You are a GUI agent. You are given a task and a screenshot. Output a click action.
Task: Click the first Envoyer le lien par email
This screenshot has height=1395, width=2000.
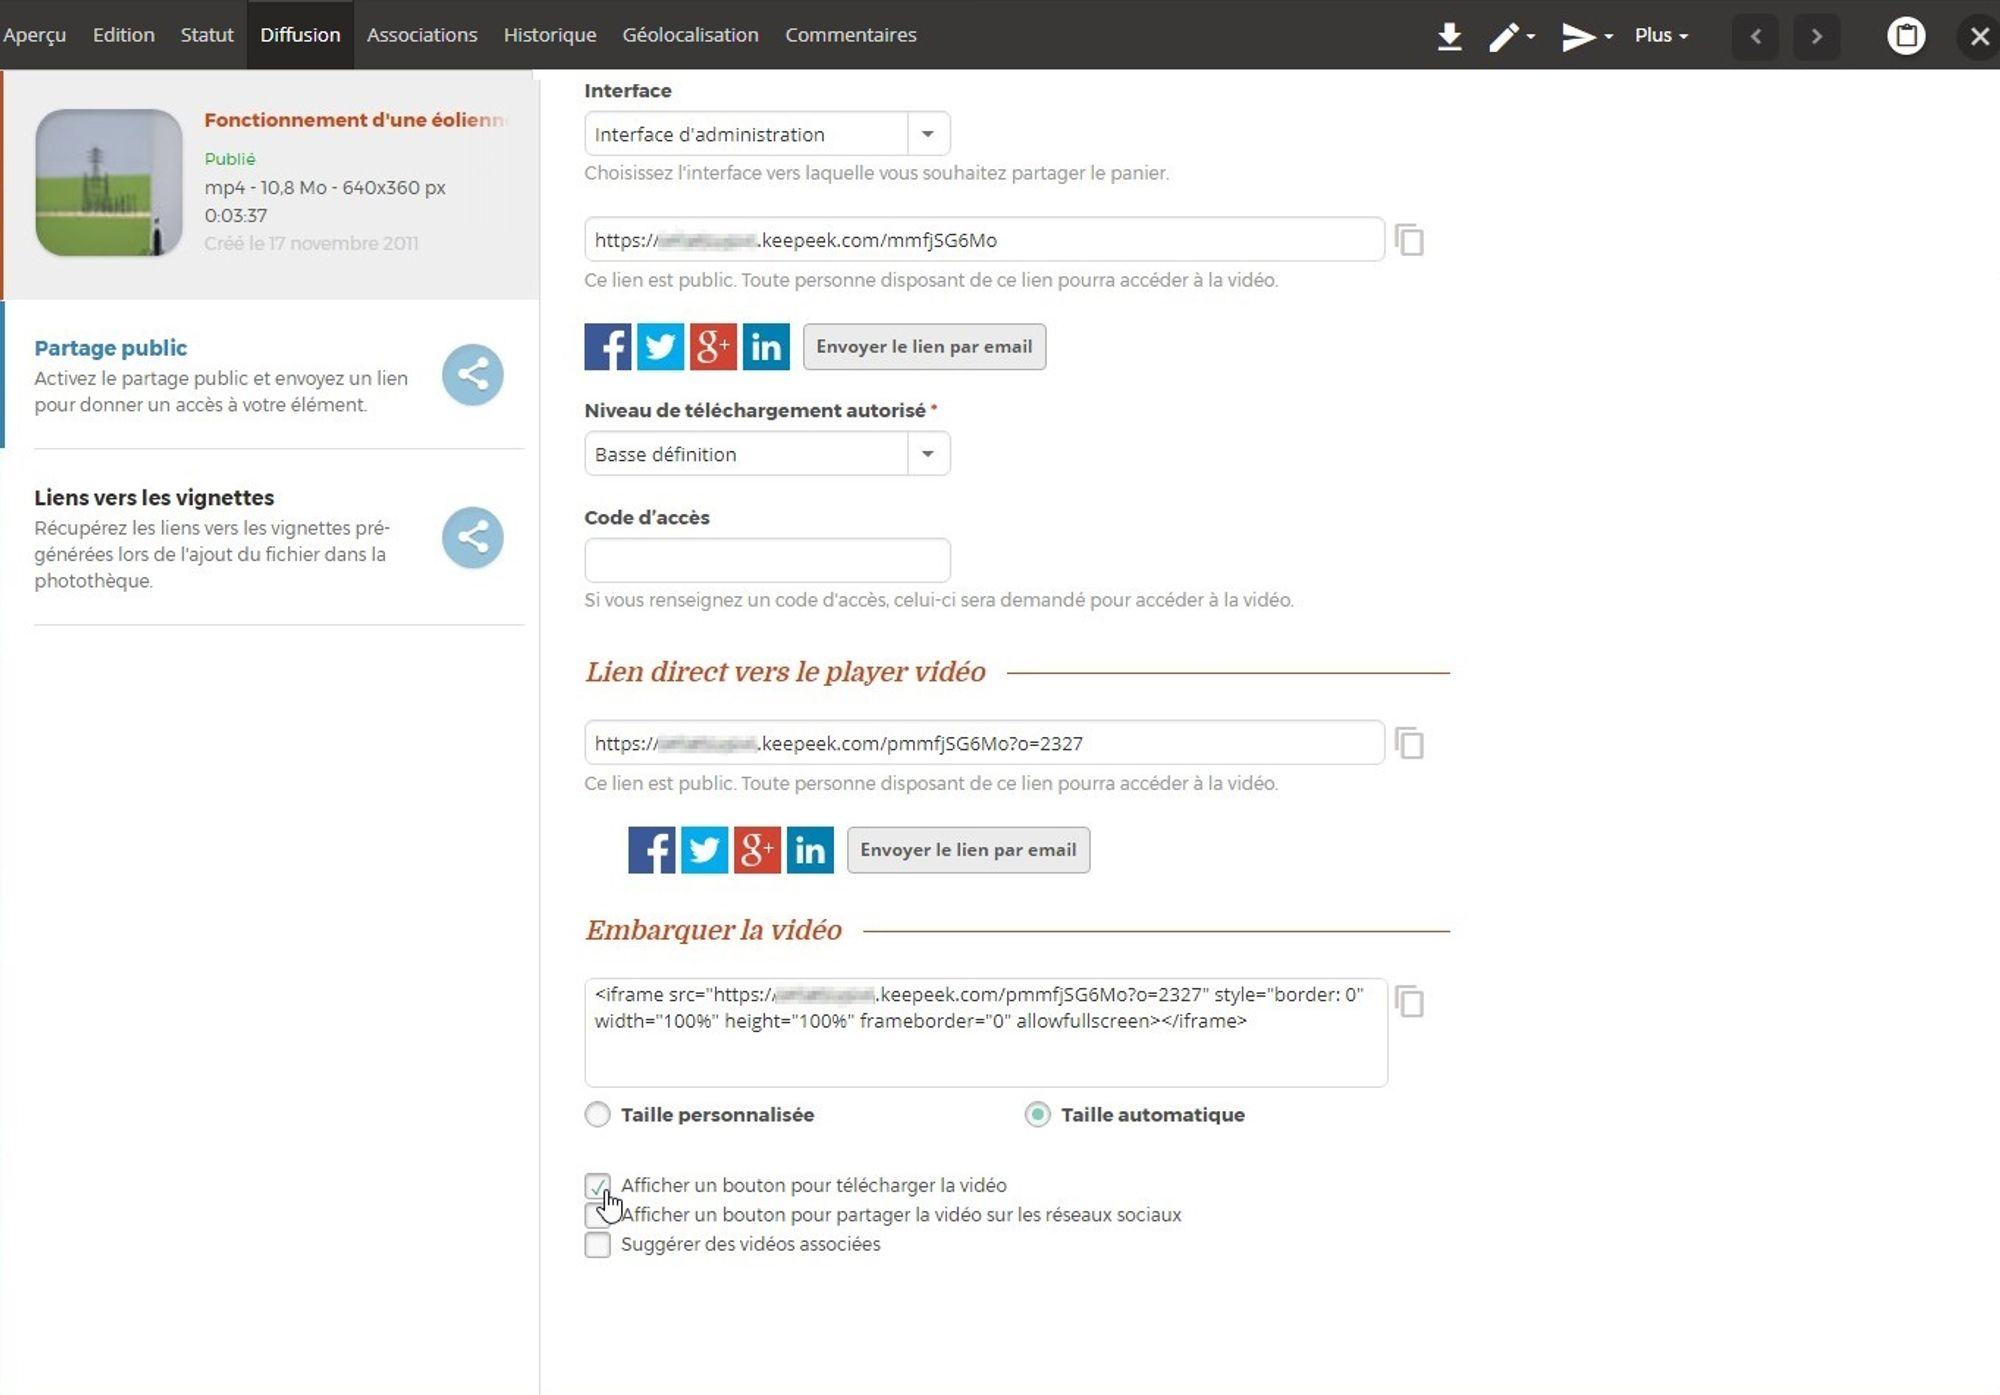pos(923,347)
